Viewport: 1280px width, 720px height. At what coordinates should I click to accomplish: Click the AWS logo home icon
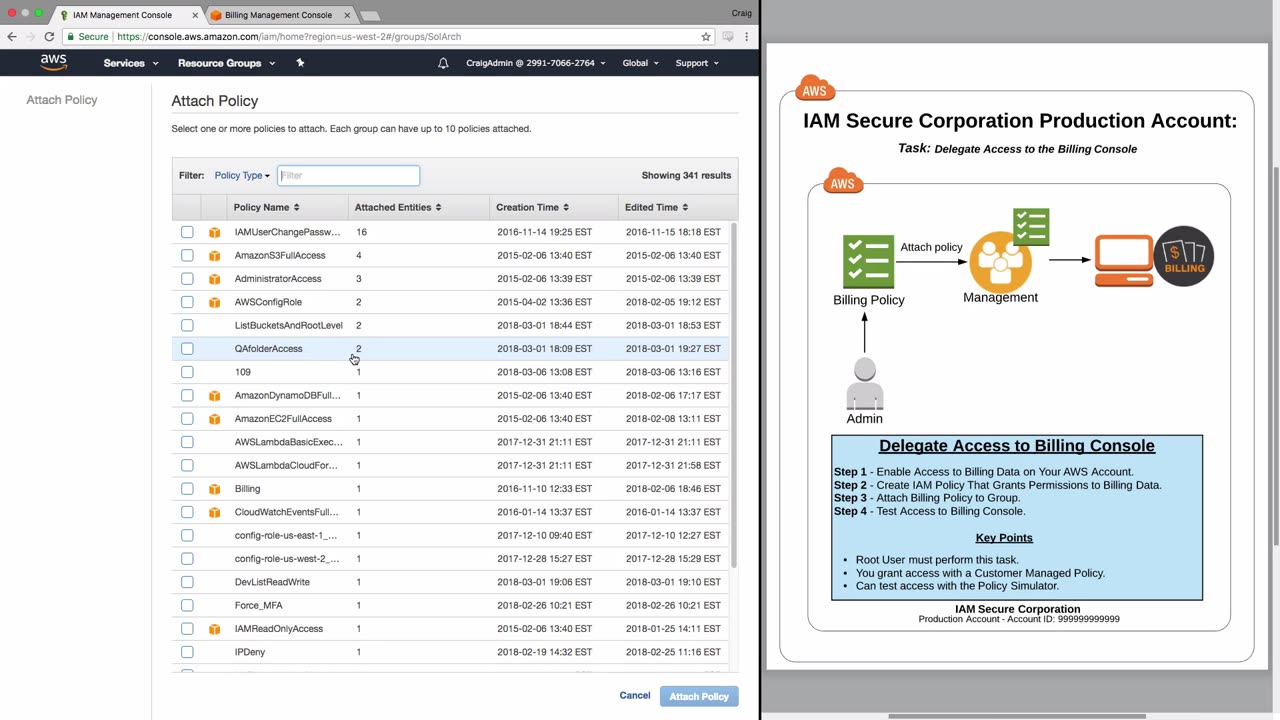click(54, 62)
